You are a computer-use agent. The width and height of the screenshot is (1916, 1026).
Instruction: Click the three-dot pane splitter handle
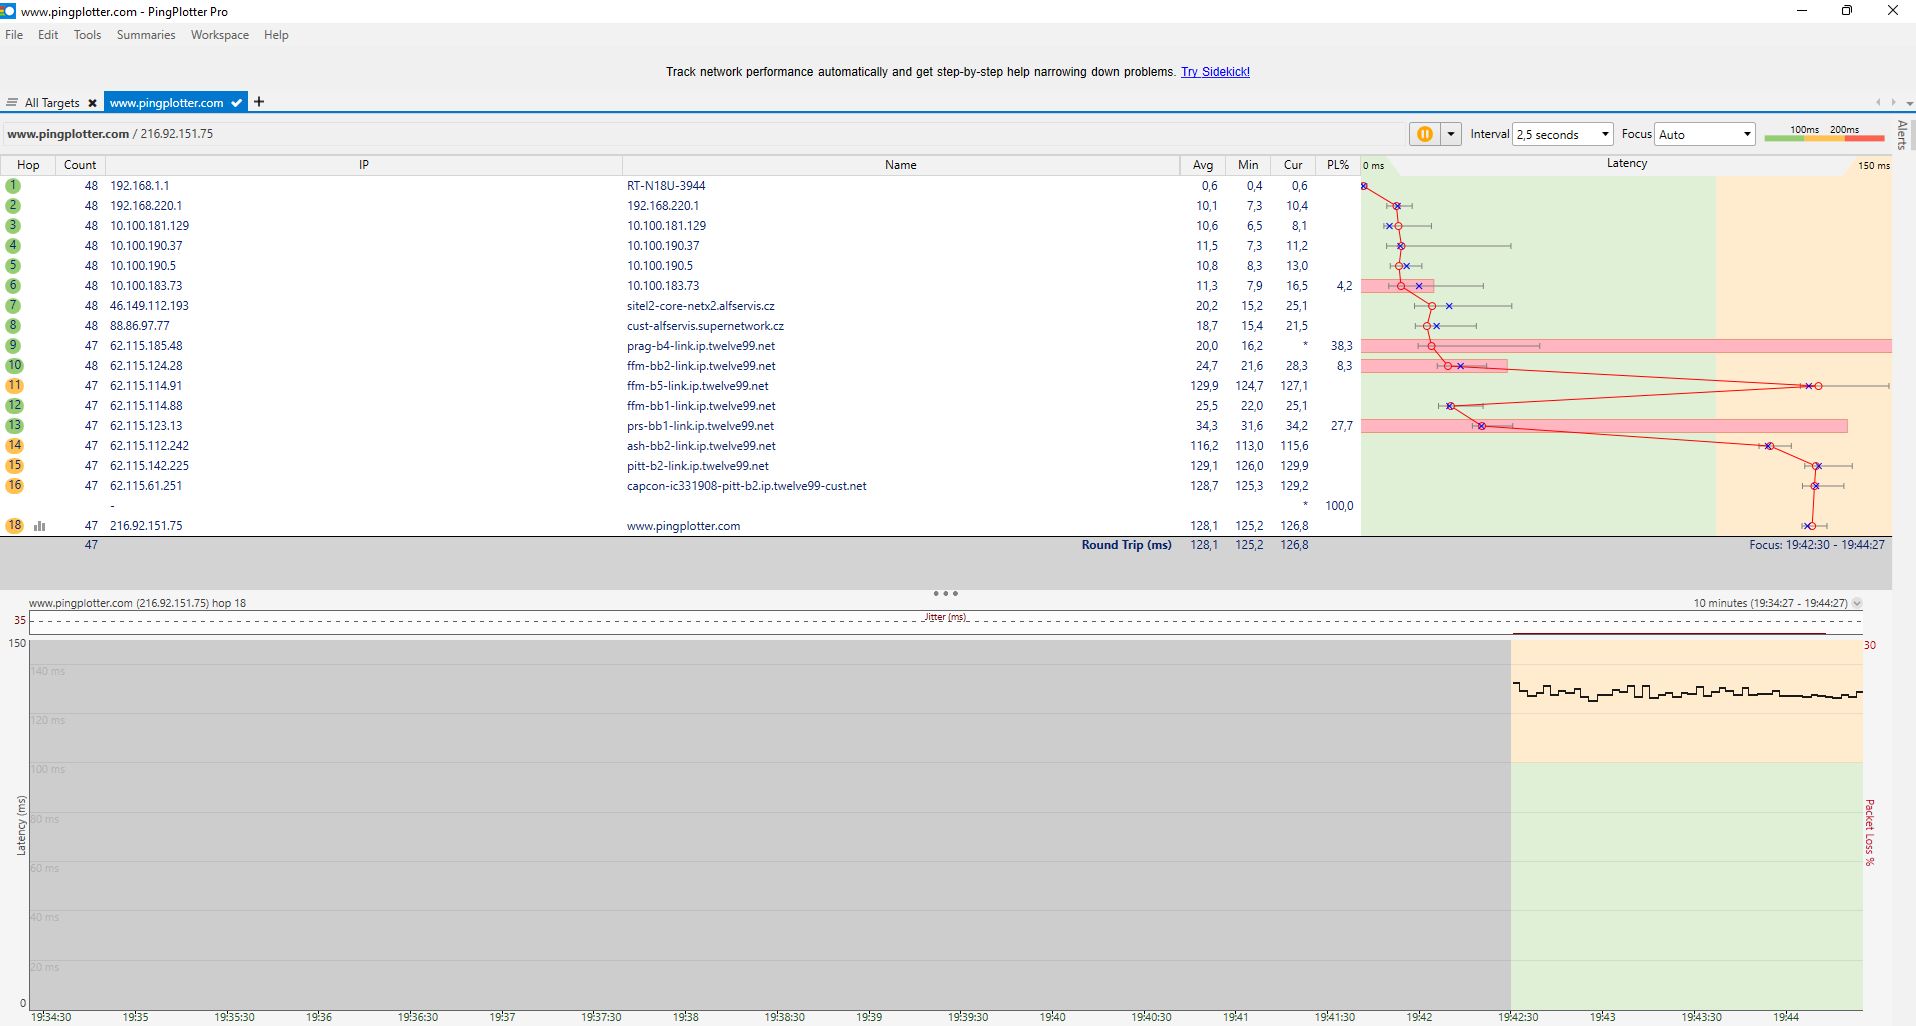point(945,594)
